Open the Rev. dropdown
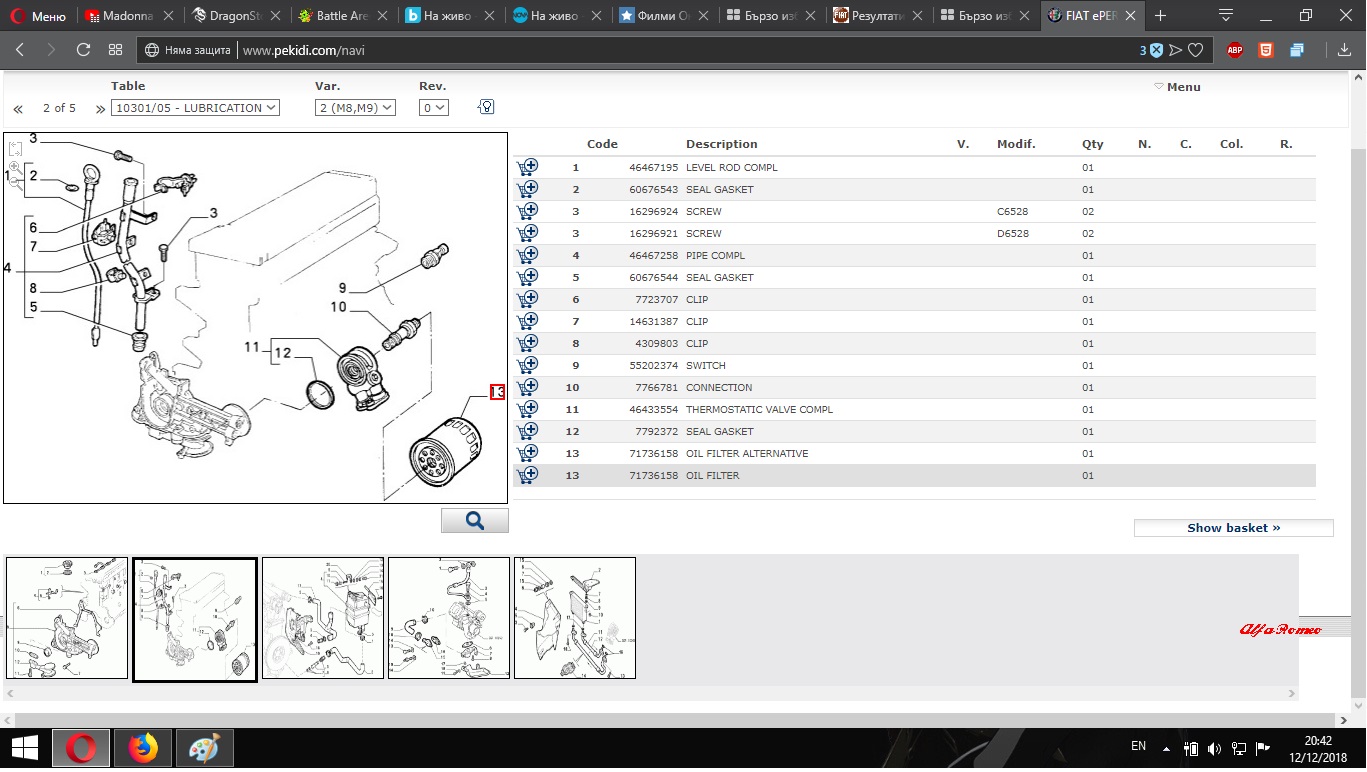The height and width of the screenshot is (772, 1367). pyautogui.click(x=433, y=108)
